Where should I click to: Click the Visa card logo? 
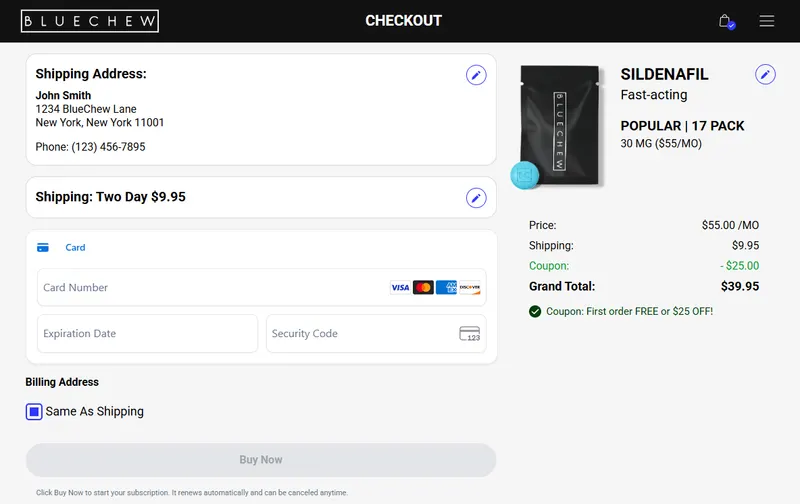[400, 288]
